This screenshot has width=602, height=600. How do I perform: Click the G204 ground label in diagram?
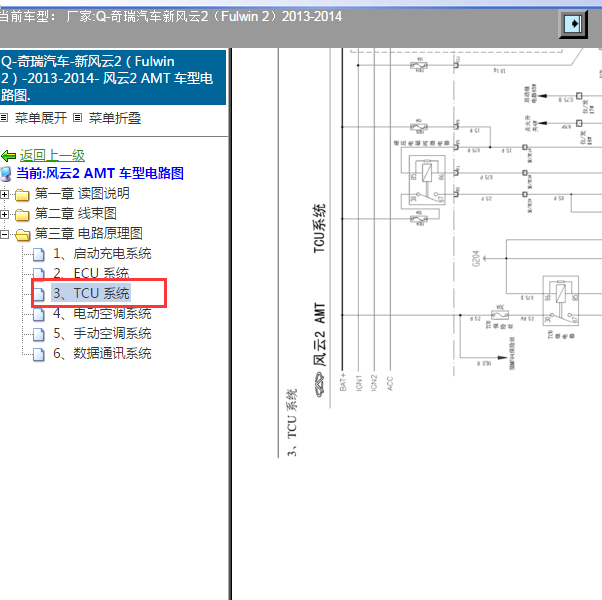pos(475,259)
